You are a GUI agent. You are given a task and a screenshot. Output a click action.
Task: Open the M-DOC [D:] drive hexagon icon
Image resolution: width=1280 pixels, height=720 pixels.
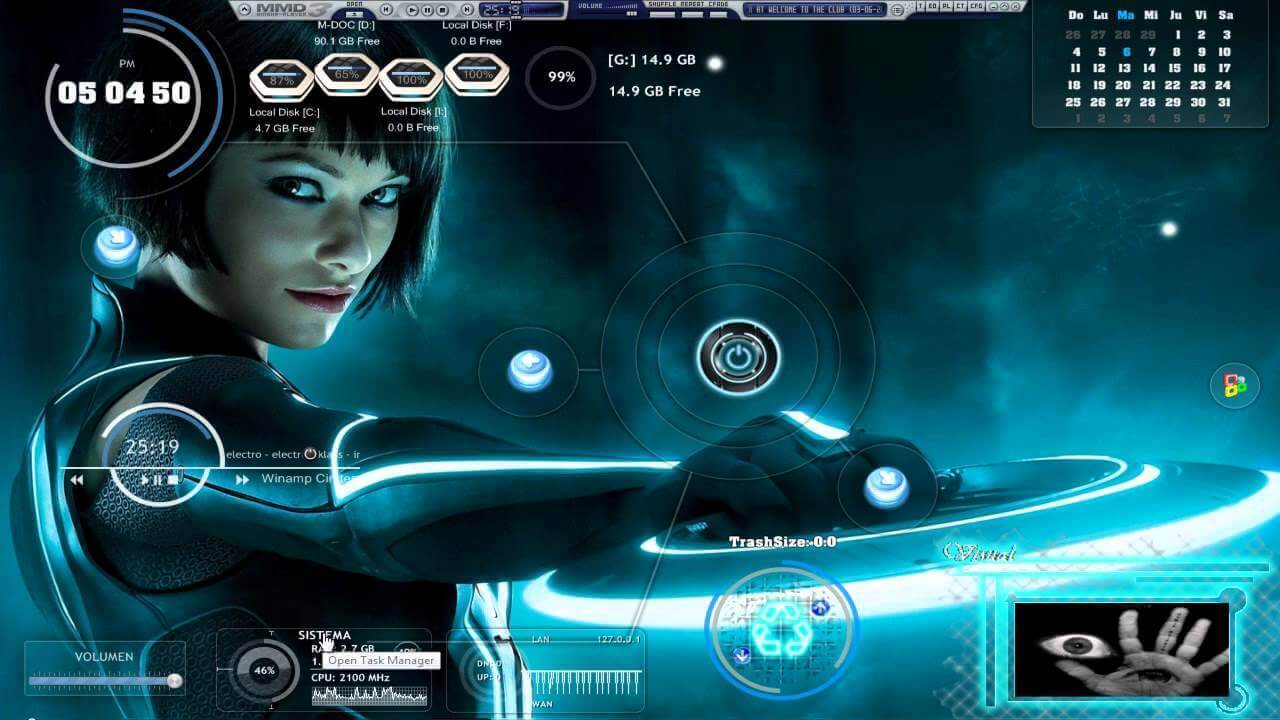tap(347, 75)
